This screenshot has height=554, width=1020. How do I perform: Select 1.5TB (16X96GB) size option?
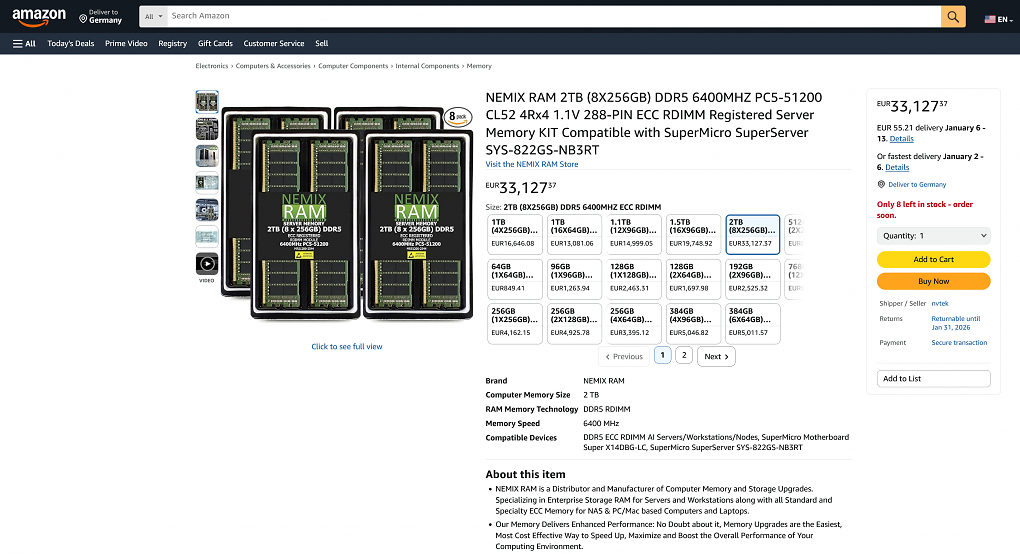coord(693,234)
